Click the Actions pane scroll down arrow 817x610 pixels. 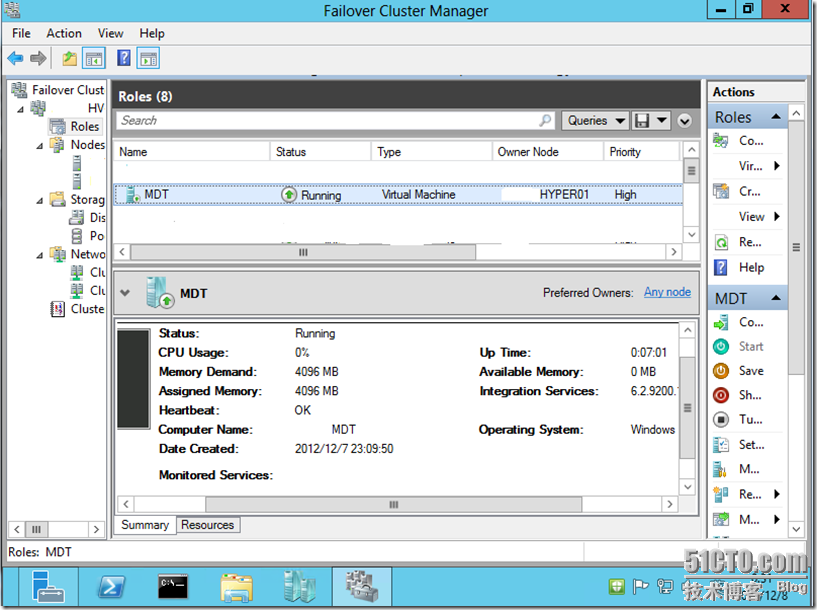[796, 529]
